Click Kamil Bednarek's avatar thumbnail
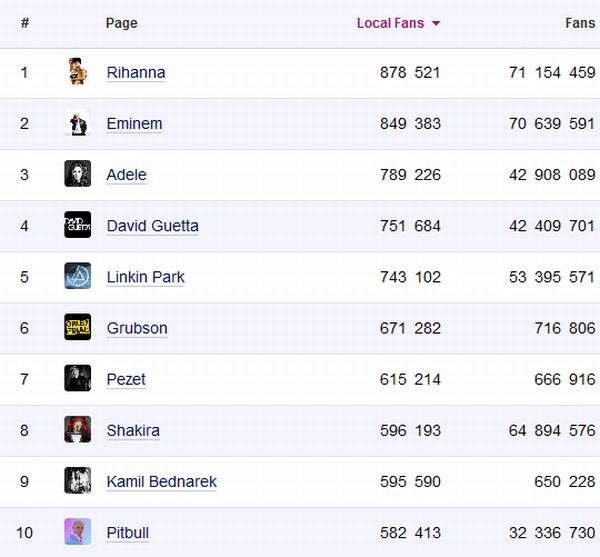 click(x=78, y=481)
